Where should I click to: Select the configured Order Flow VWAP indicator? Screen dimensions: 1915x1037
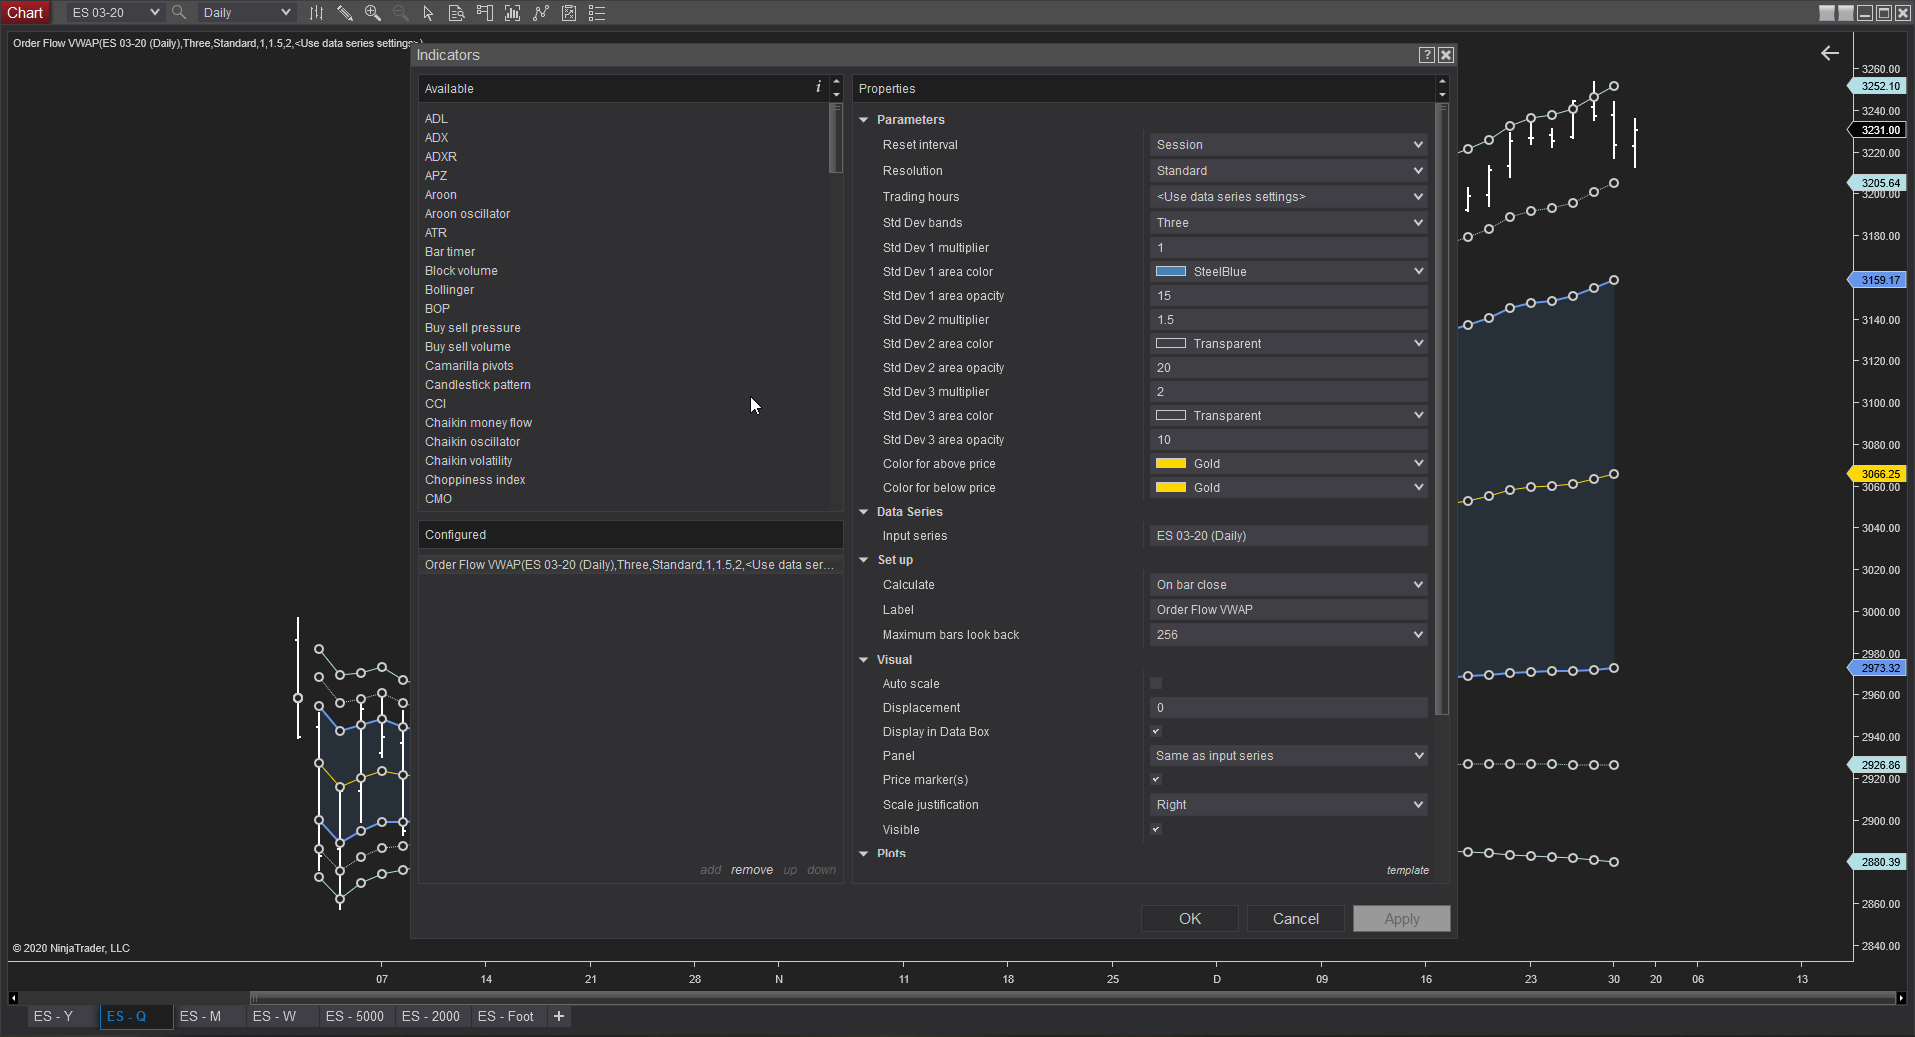coord(630,565)
